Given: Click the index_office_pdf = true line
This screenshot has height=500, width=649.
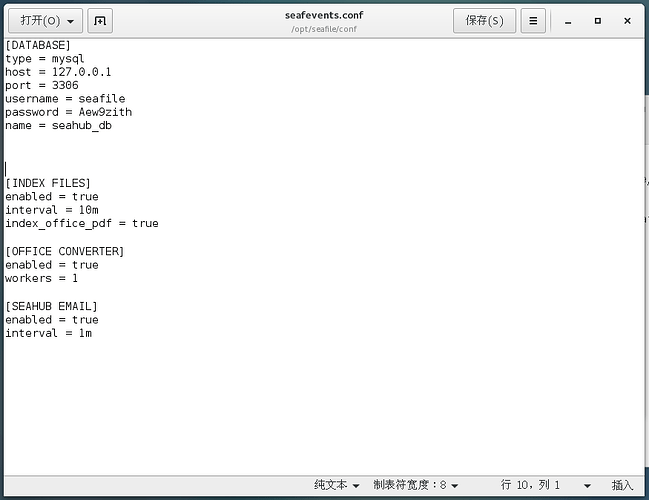Looking at the screenshot, I should 82,223.
